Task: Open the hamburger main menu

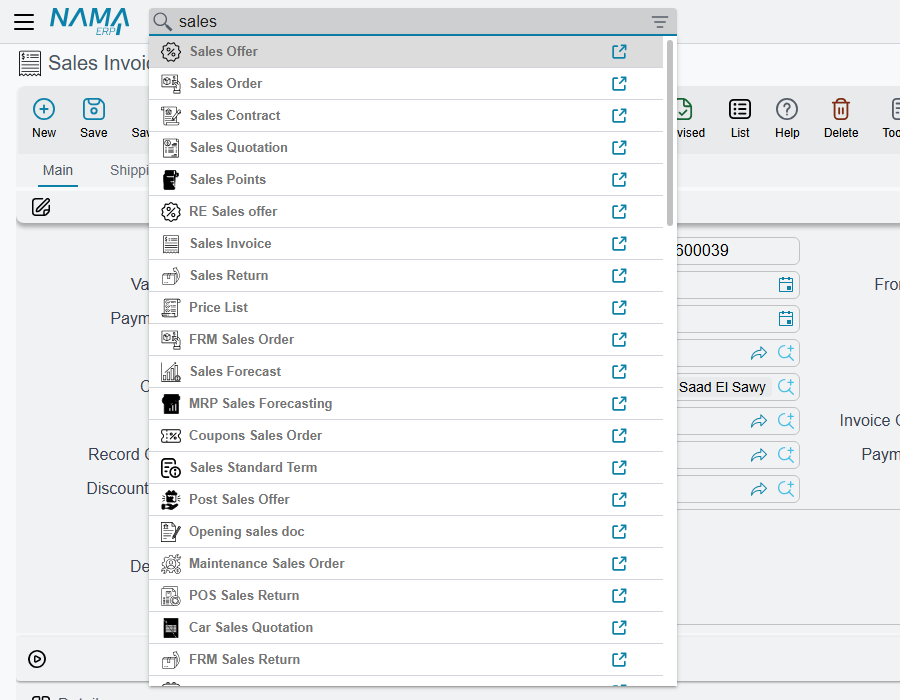Action: point(24,22)
